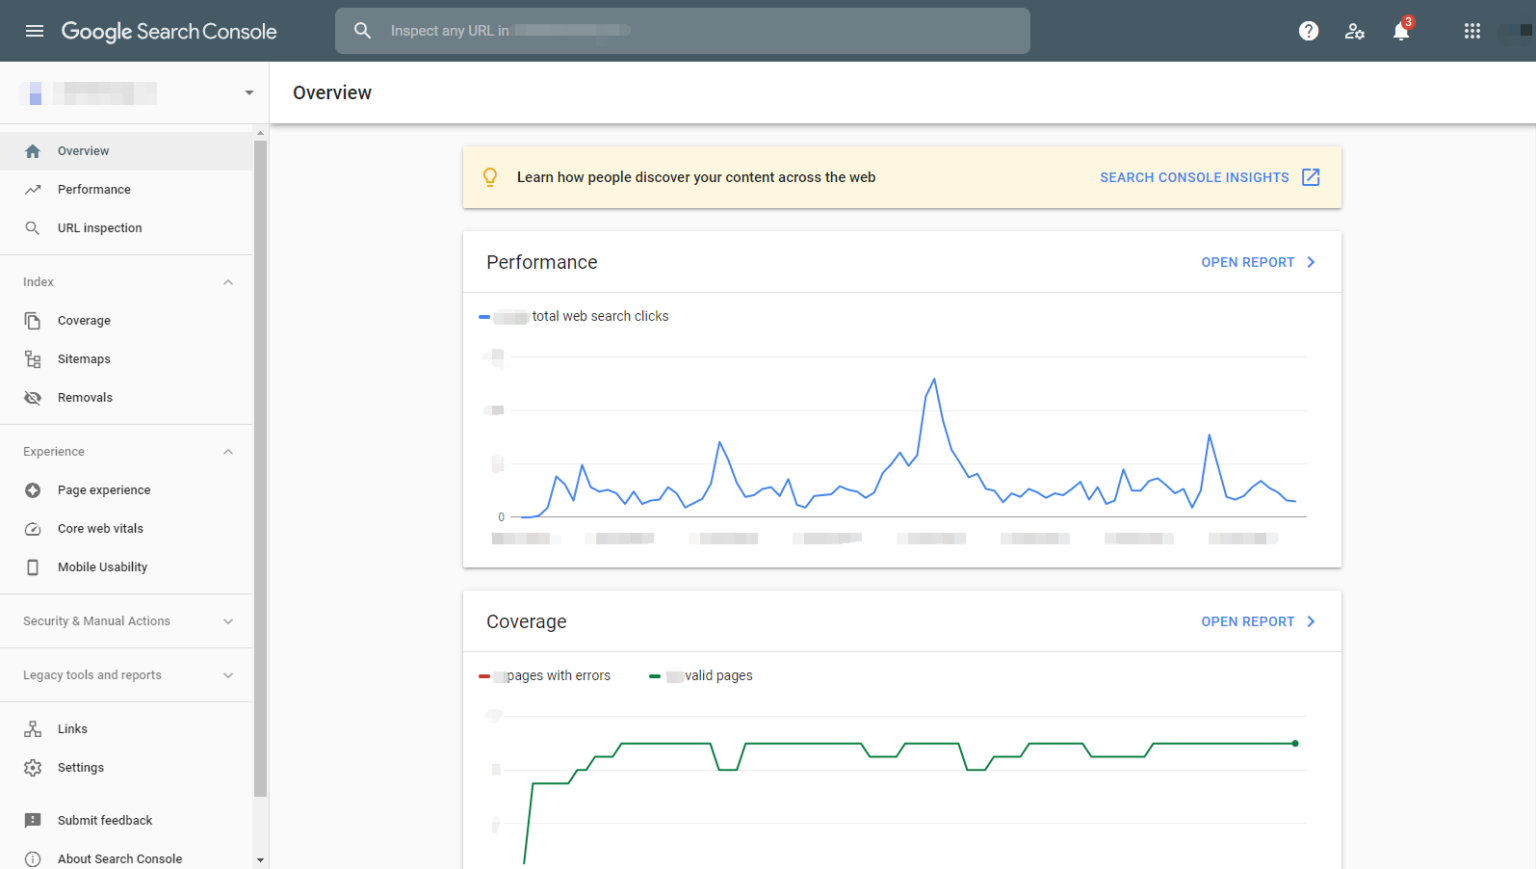Open the Google apps grid

[x=1472, y=31]
